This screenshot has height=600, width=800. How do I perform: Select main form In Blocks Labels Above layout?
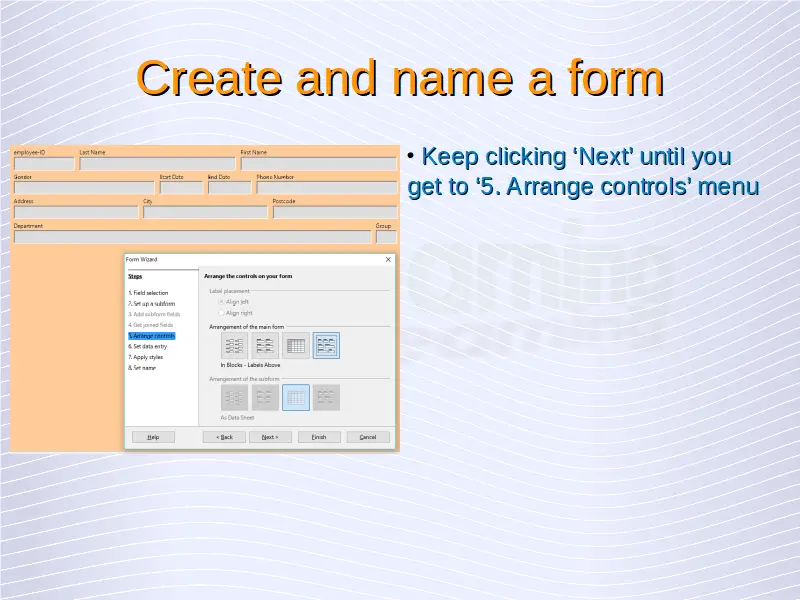326,345
